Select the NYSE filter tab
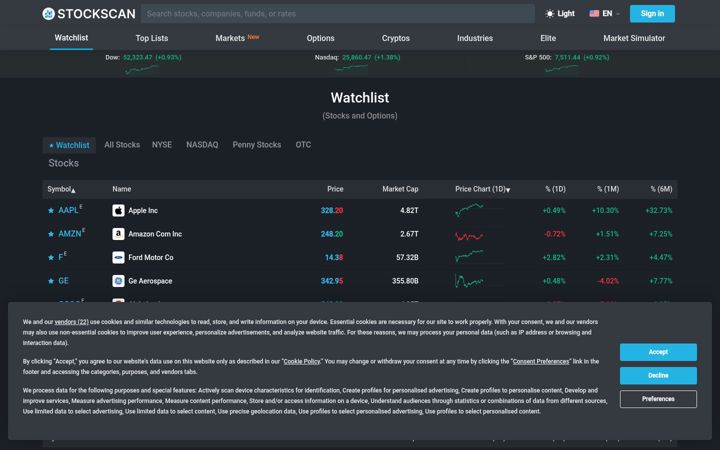This screenshot has width=720, height=450. (x=162, y=145)
